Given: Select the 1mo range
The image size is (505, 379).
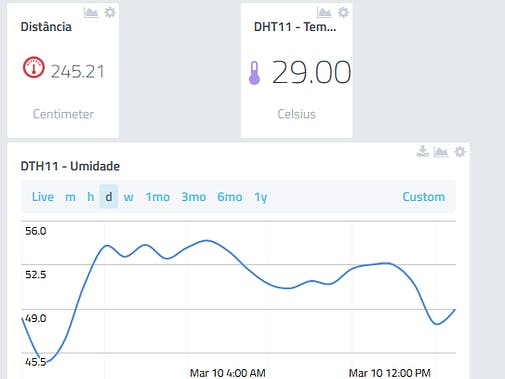Looking at the screenshot, I should (158, 197).
